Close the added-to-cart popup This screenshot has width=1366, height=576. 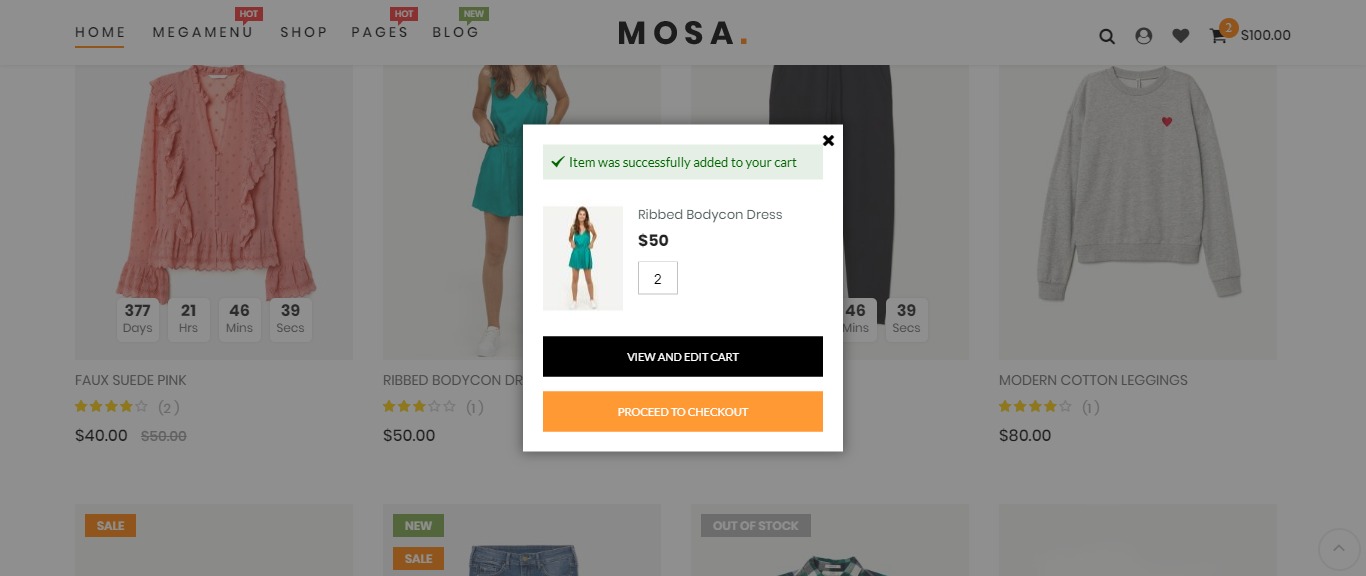point(828,141)
